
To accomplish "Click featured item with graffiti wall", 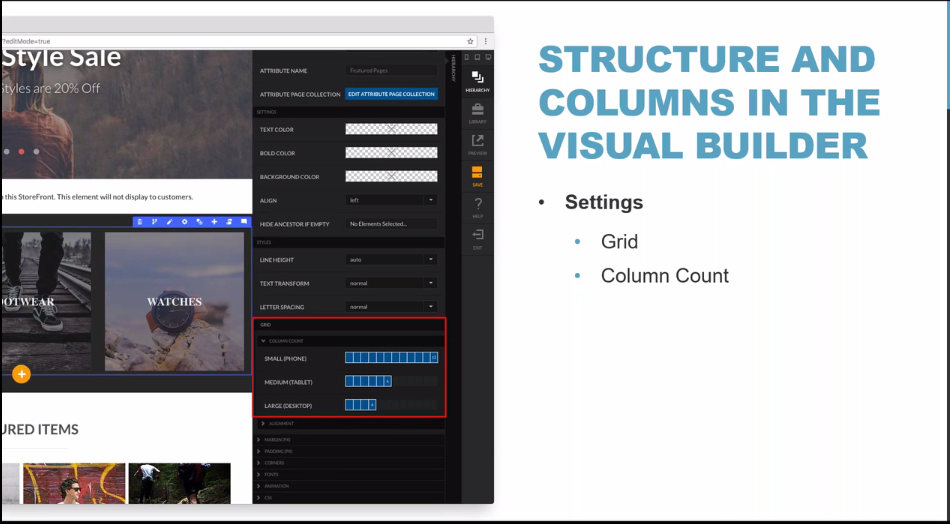I will pos(75,483).
